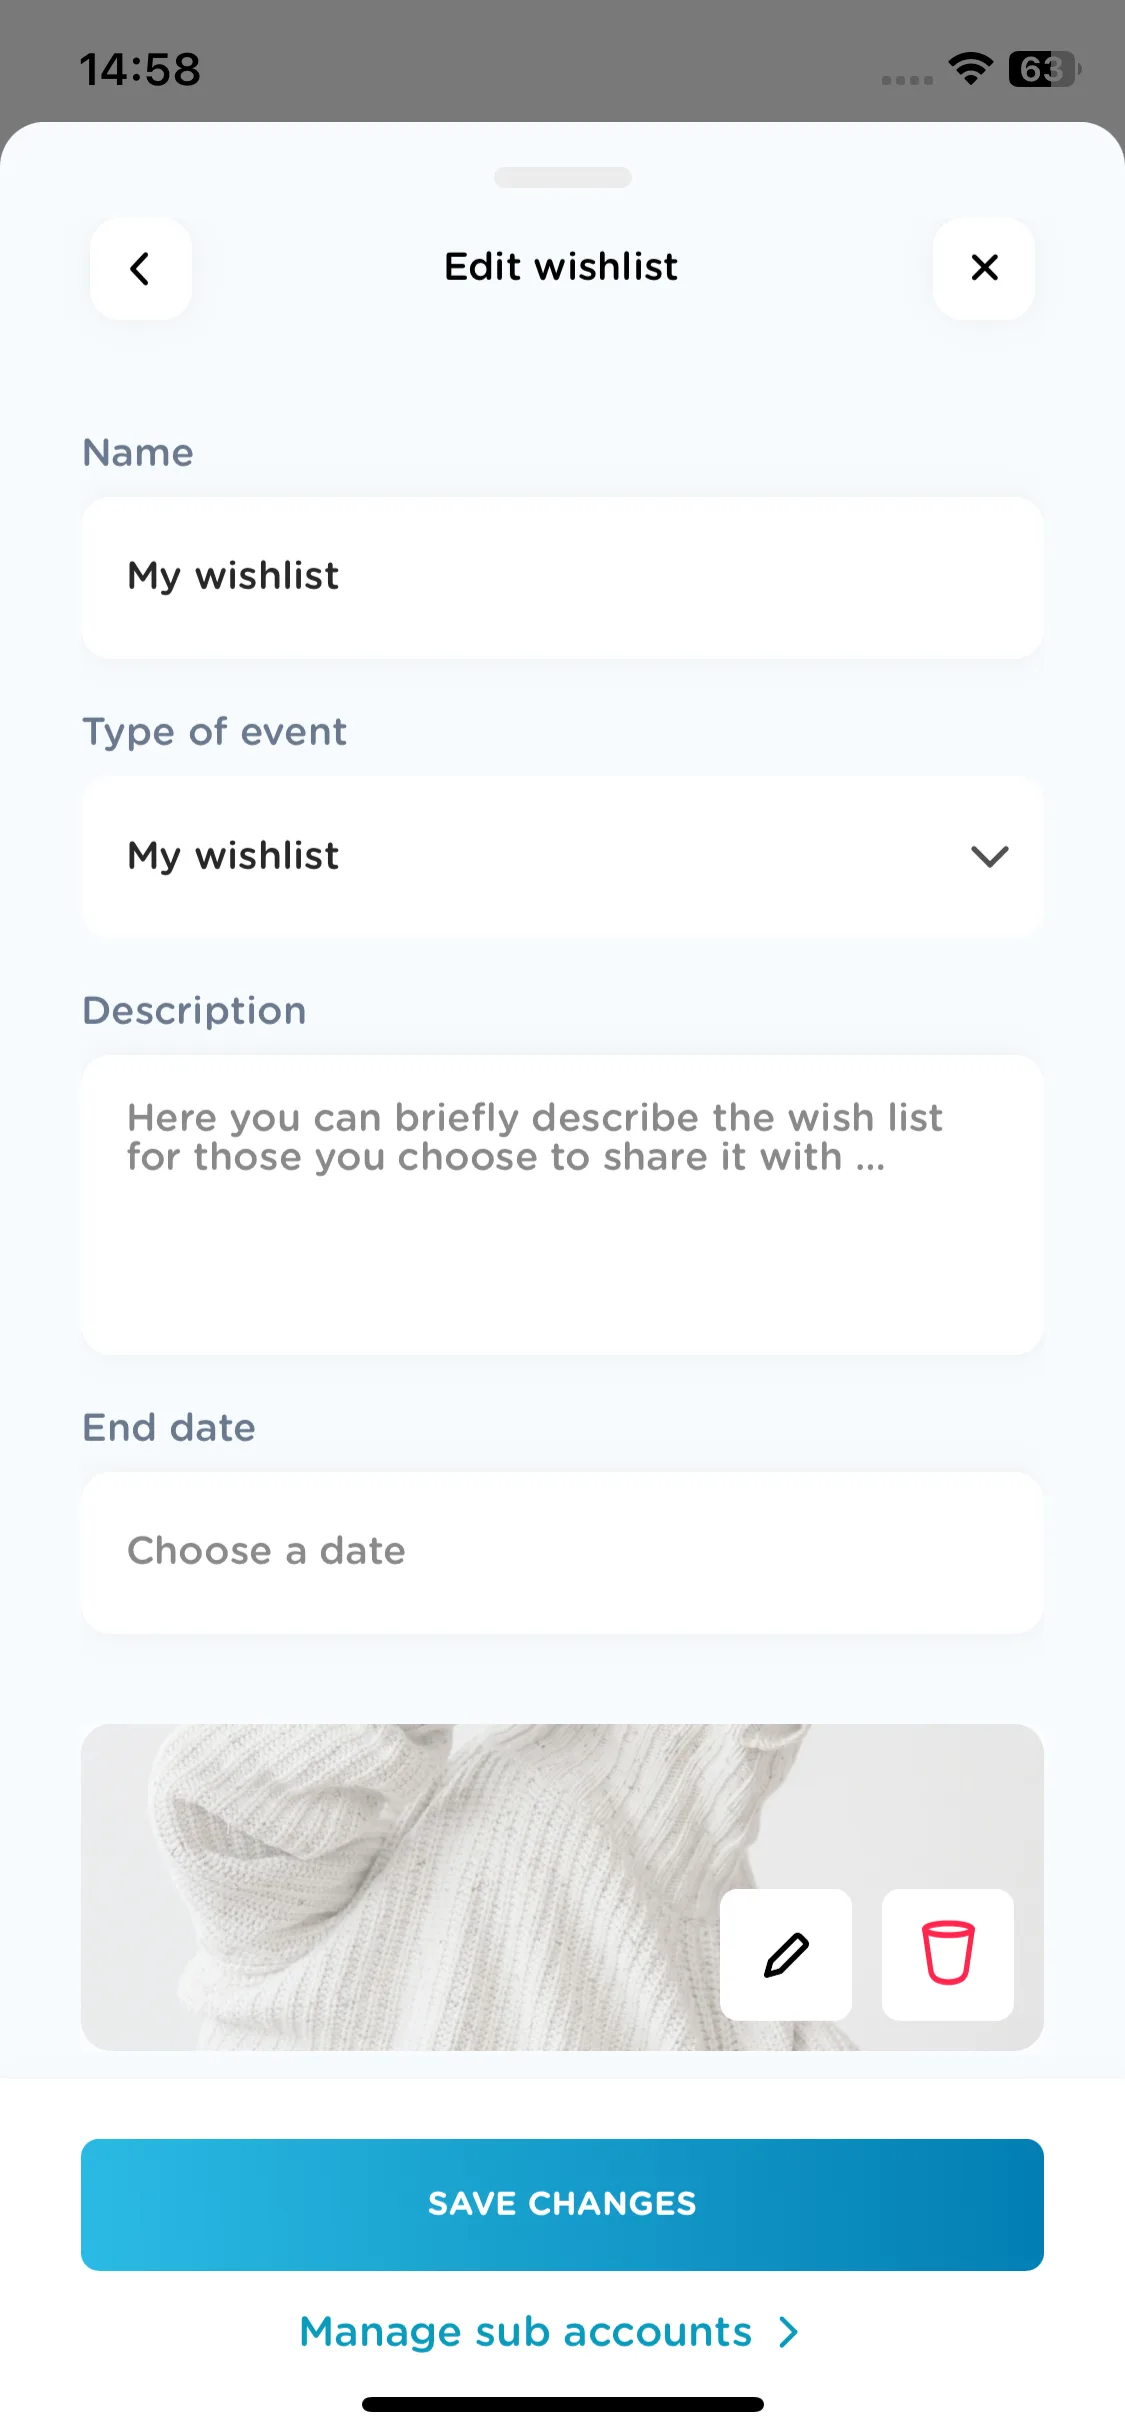This screenshot has height=2436, width=1125.
Task: Tap the chevron in event type field
Action: point(990,857)
